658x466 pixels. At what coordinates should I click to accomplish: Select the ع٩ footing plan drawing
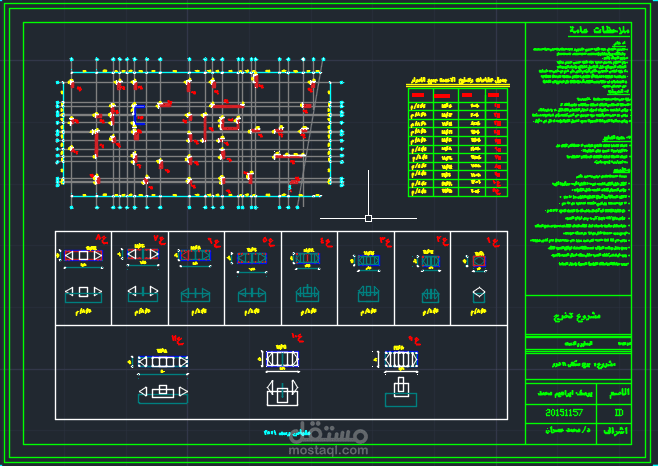click(x=401, y=359)
